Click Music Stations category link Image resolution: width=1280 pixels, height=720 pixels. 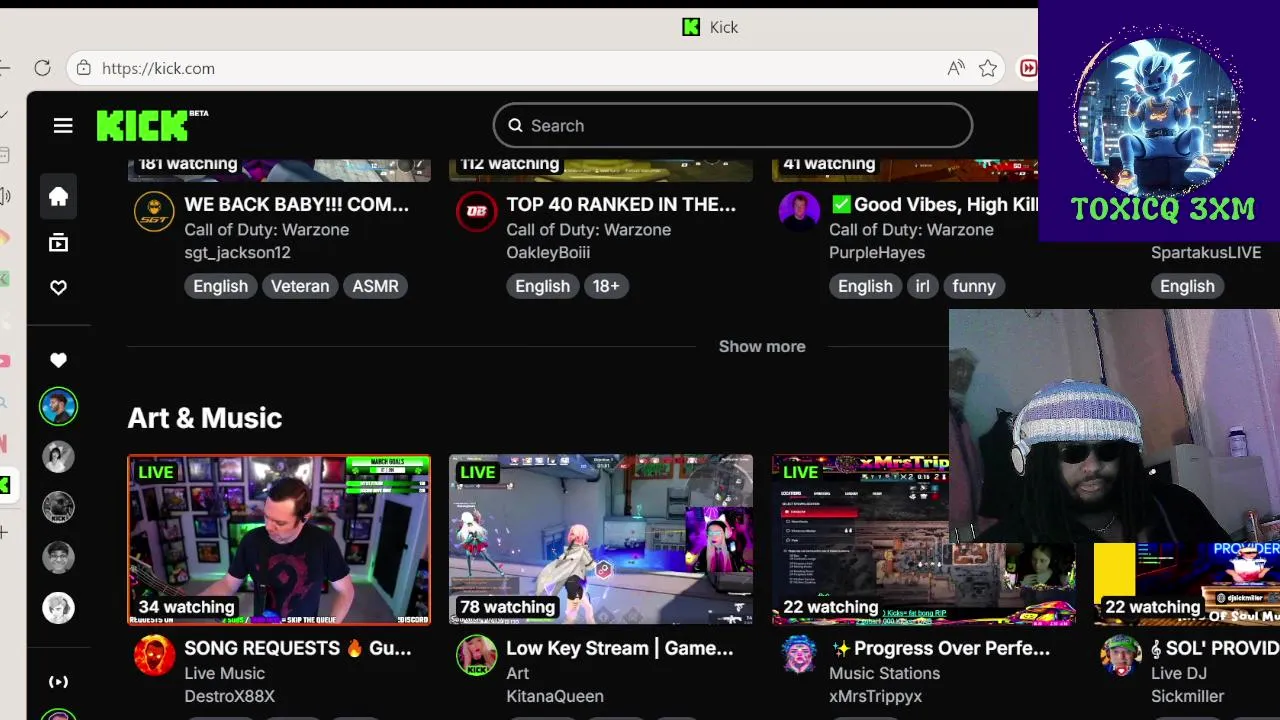tap(884, 673)
